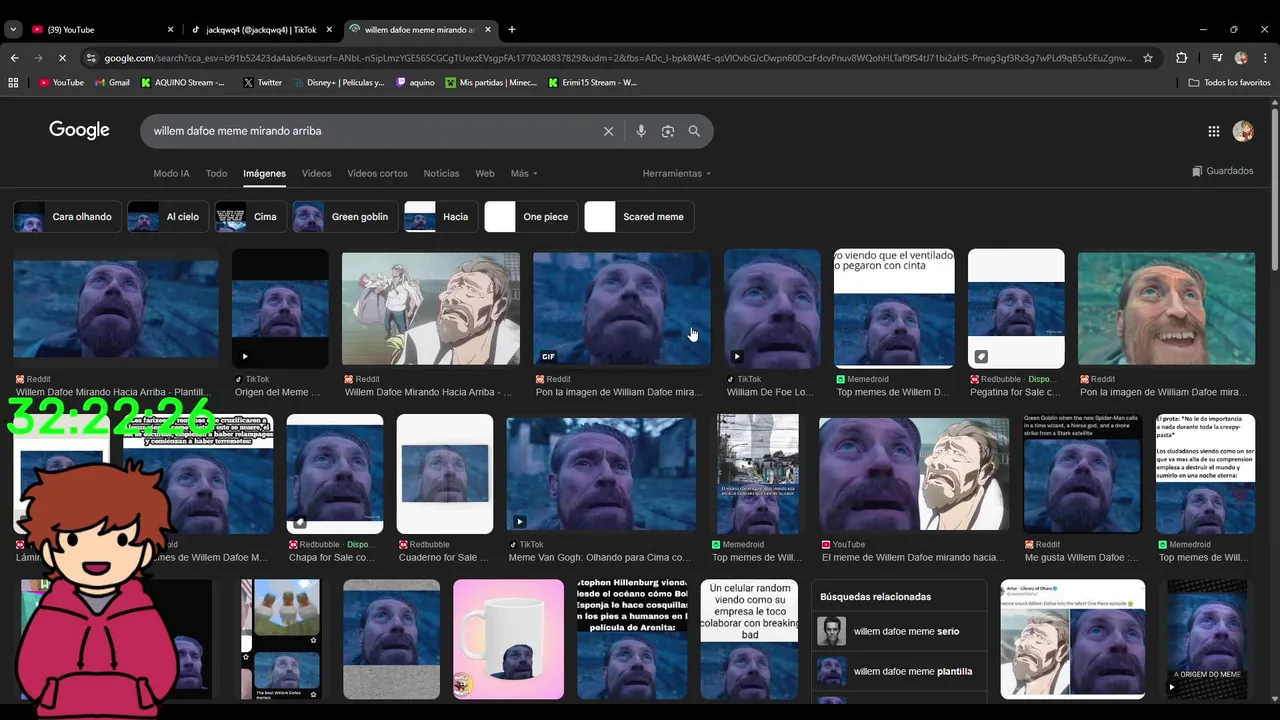Screen dimensions: 1280x720
Task: Open Google Lens image search icon
Action: [x=668, y=131]
